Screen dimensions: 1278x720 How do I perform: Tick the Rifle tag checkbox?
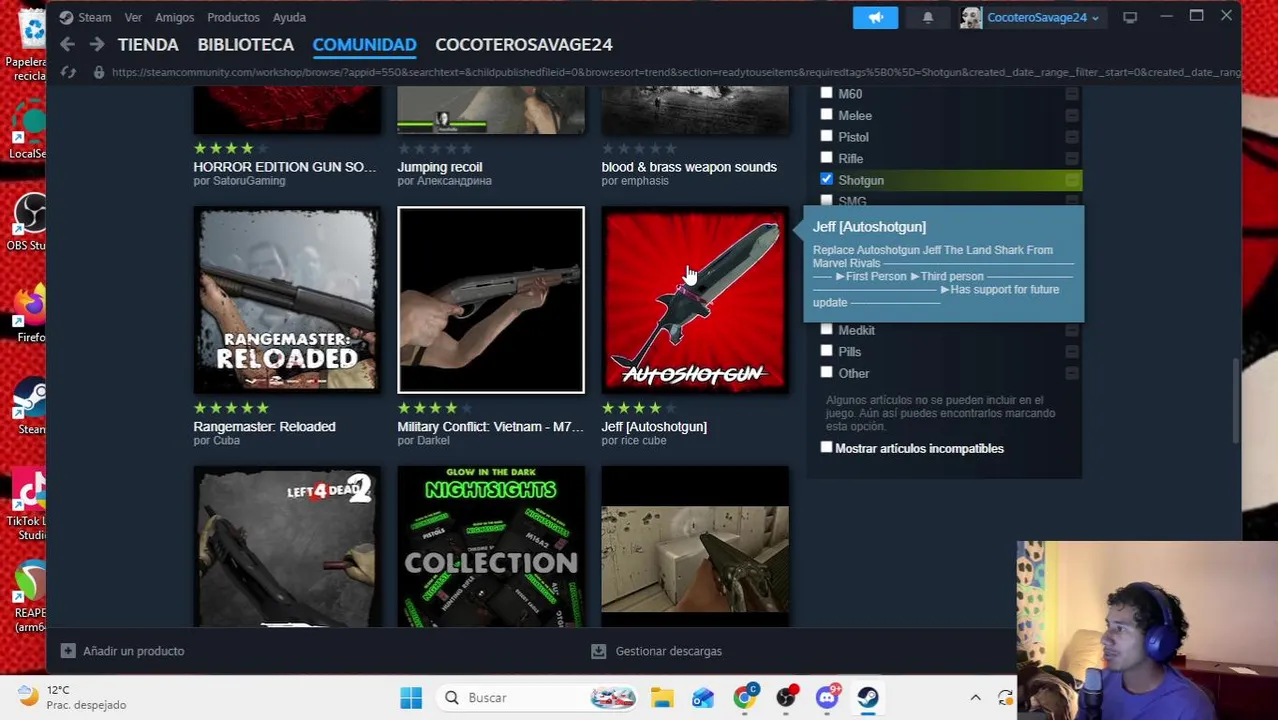pyautogui.click(x=826, y=158)
